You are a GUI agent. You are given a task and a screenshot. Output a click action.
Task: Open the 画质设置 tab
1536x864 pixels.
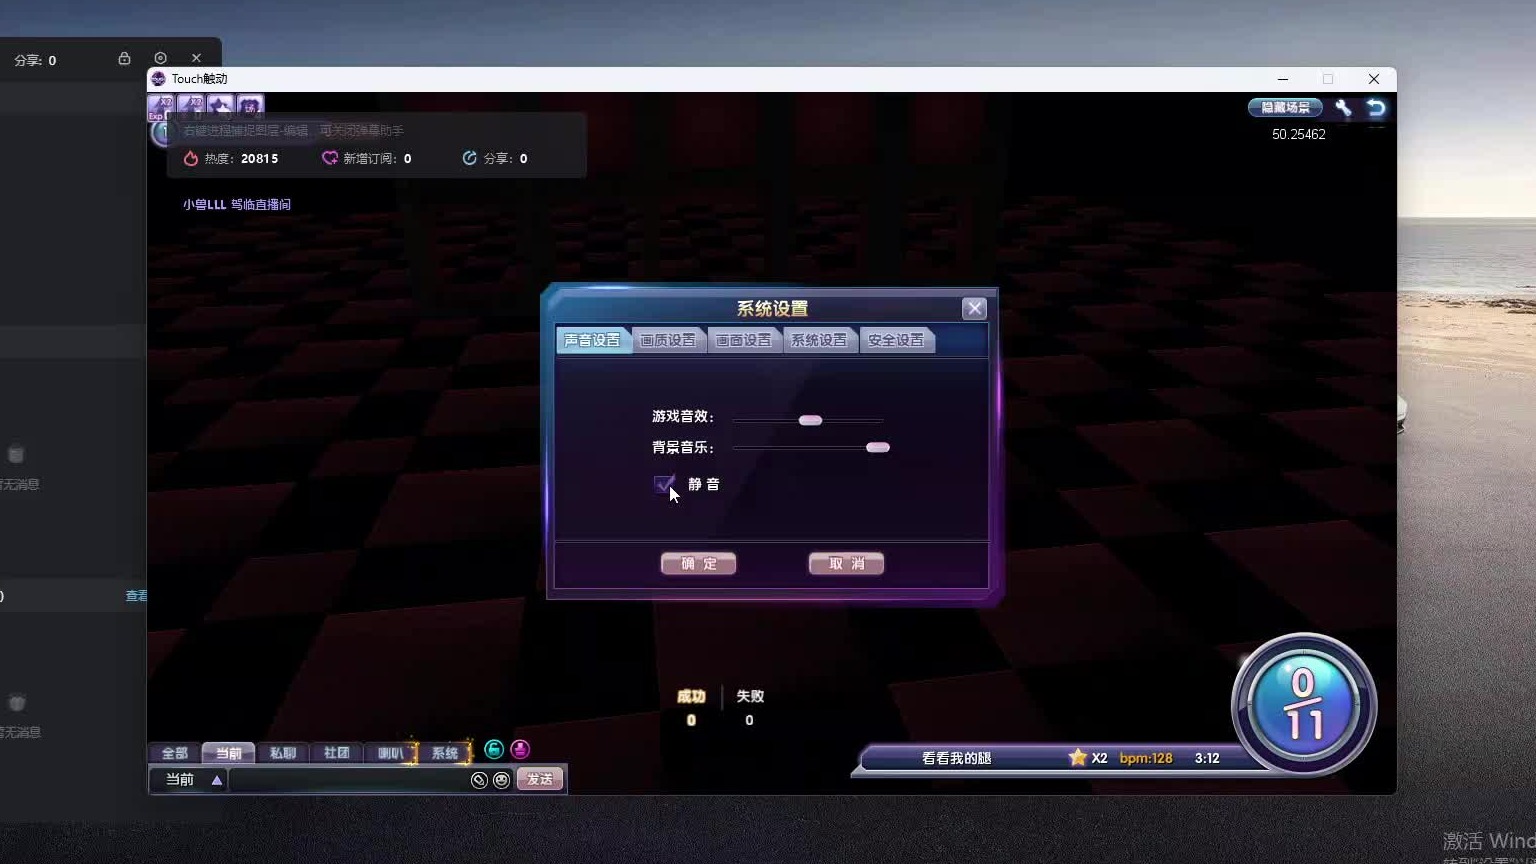(668, 339)
